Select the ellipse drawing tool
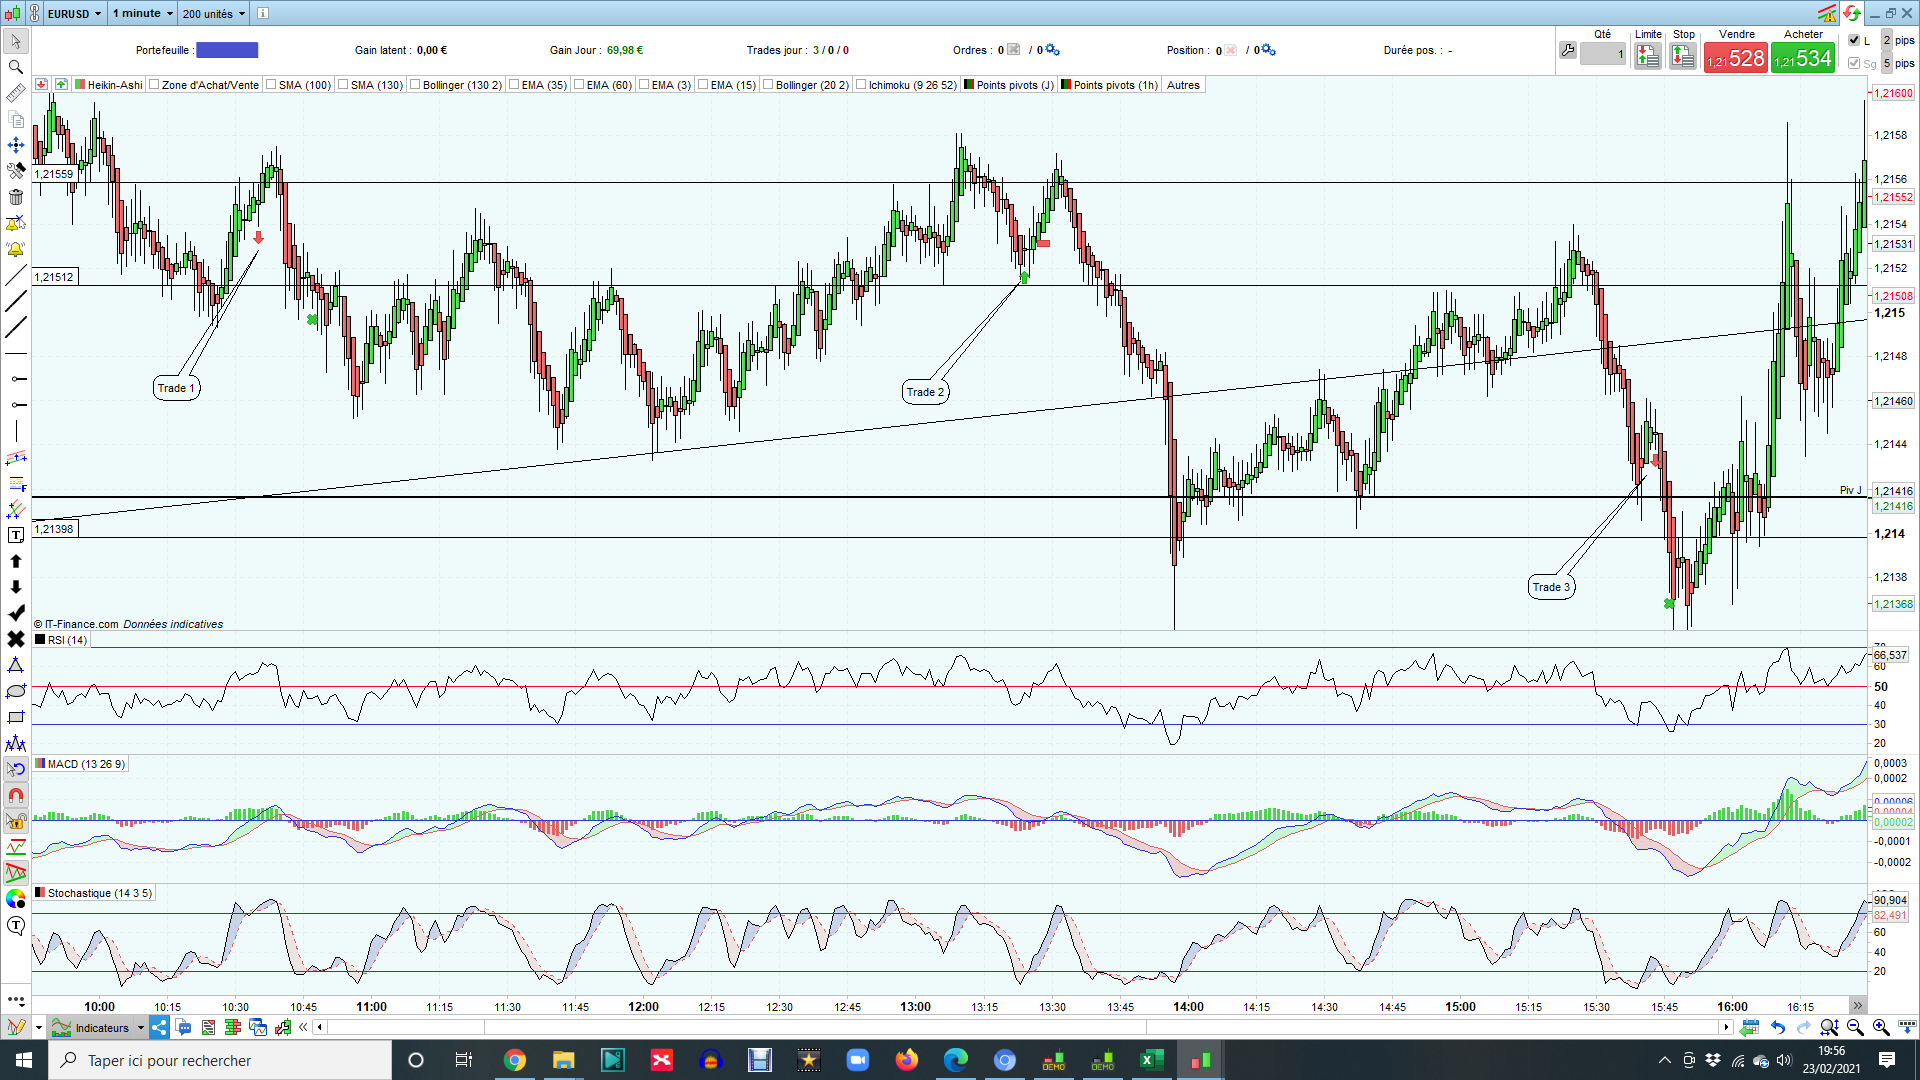Viewport: 1920px width, 1080px height. coord(16,691)
